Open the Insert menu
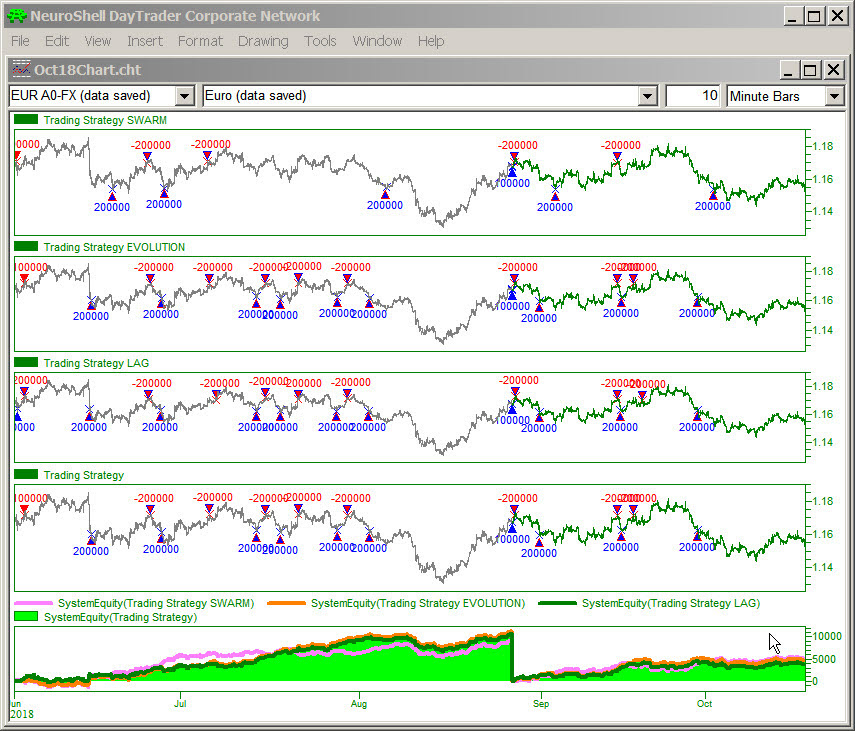The image size is (855, 731). click(145, 41)
